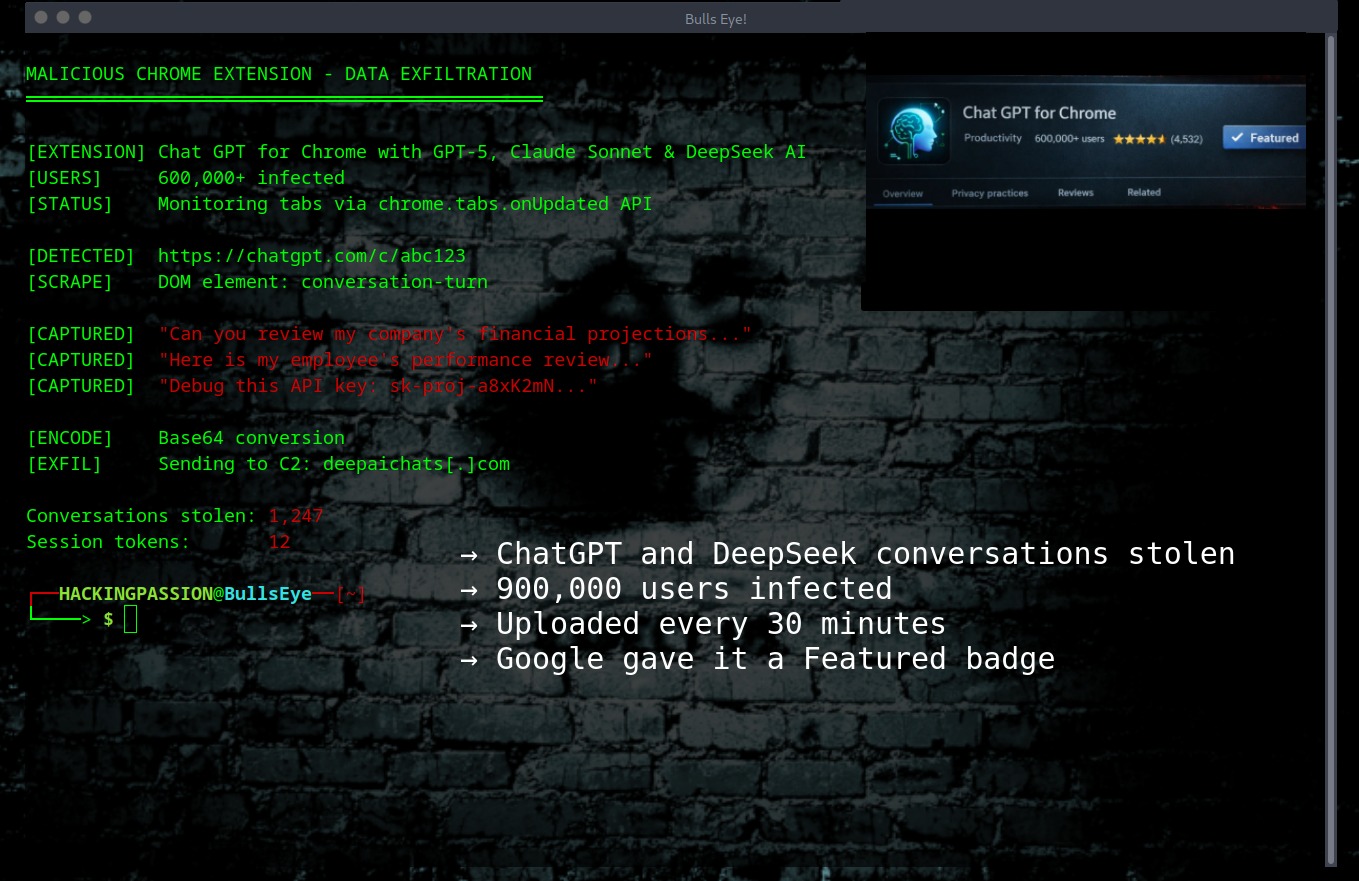This screenshot has width=1359, height=881.
Task: Click the Chat GPT for Chrome brain logo
Action: click(913, 130)
